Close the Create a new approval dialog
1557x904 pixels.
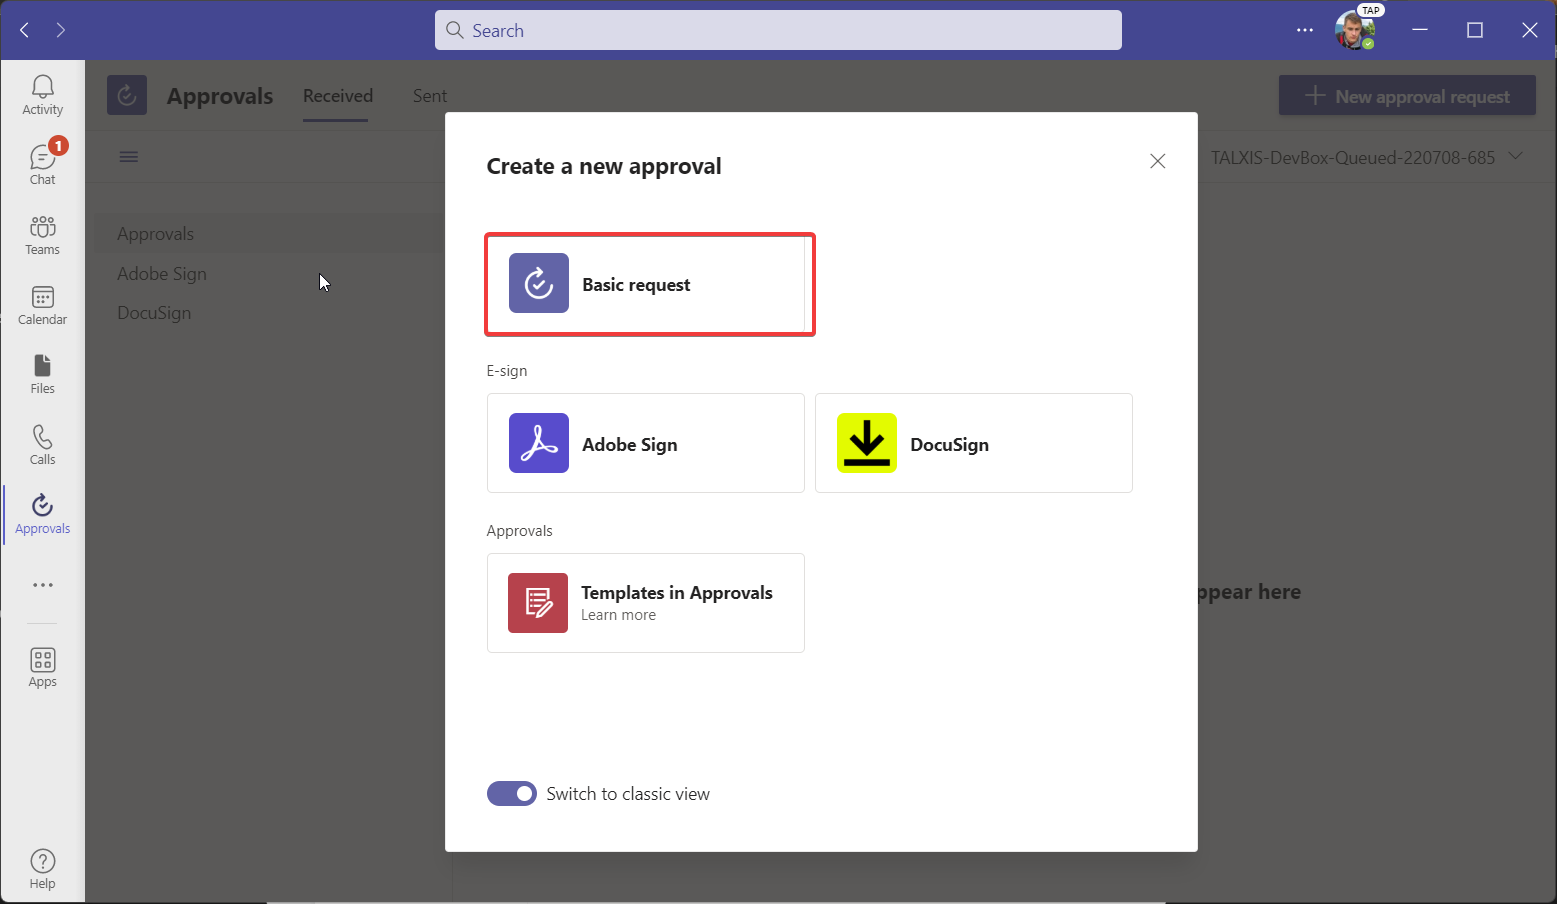click(x=1158, y=161)
